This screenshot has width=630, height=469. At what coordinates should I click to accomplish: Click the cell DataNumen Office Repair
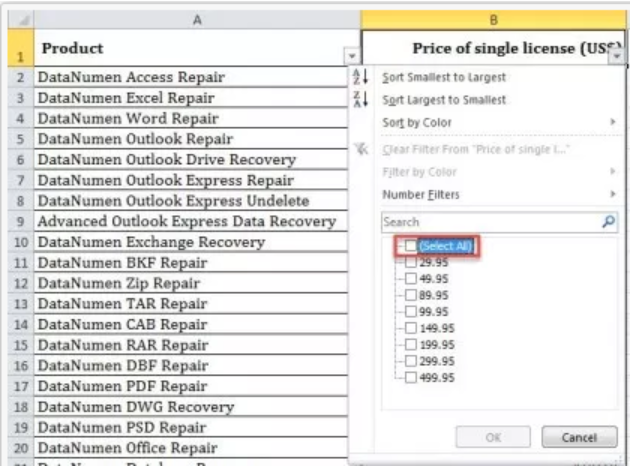(x=191, y=448)
